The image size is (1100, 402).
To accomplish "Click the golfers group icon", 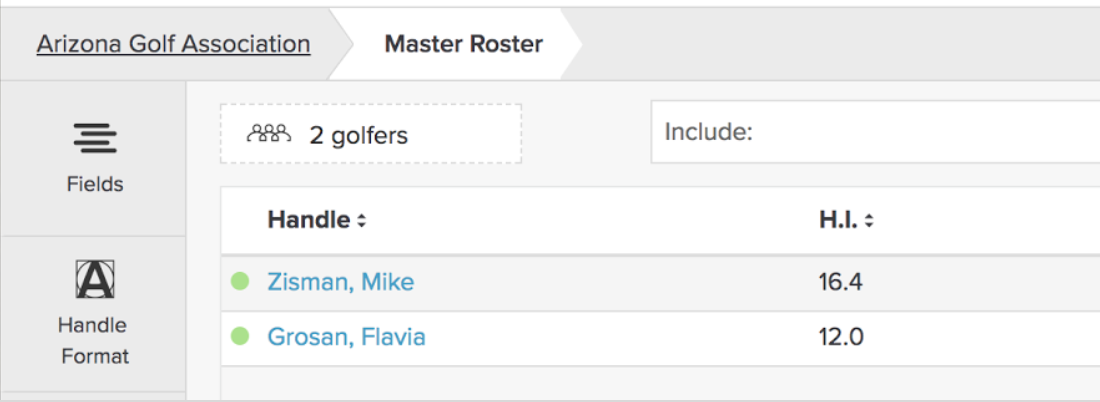I will click(268, 133).
